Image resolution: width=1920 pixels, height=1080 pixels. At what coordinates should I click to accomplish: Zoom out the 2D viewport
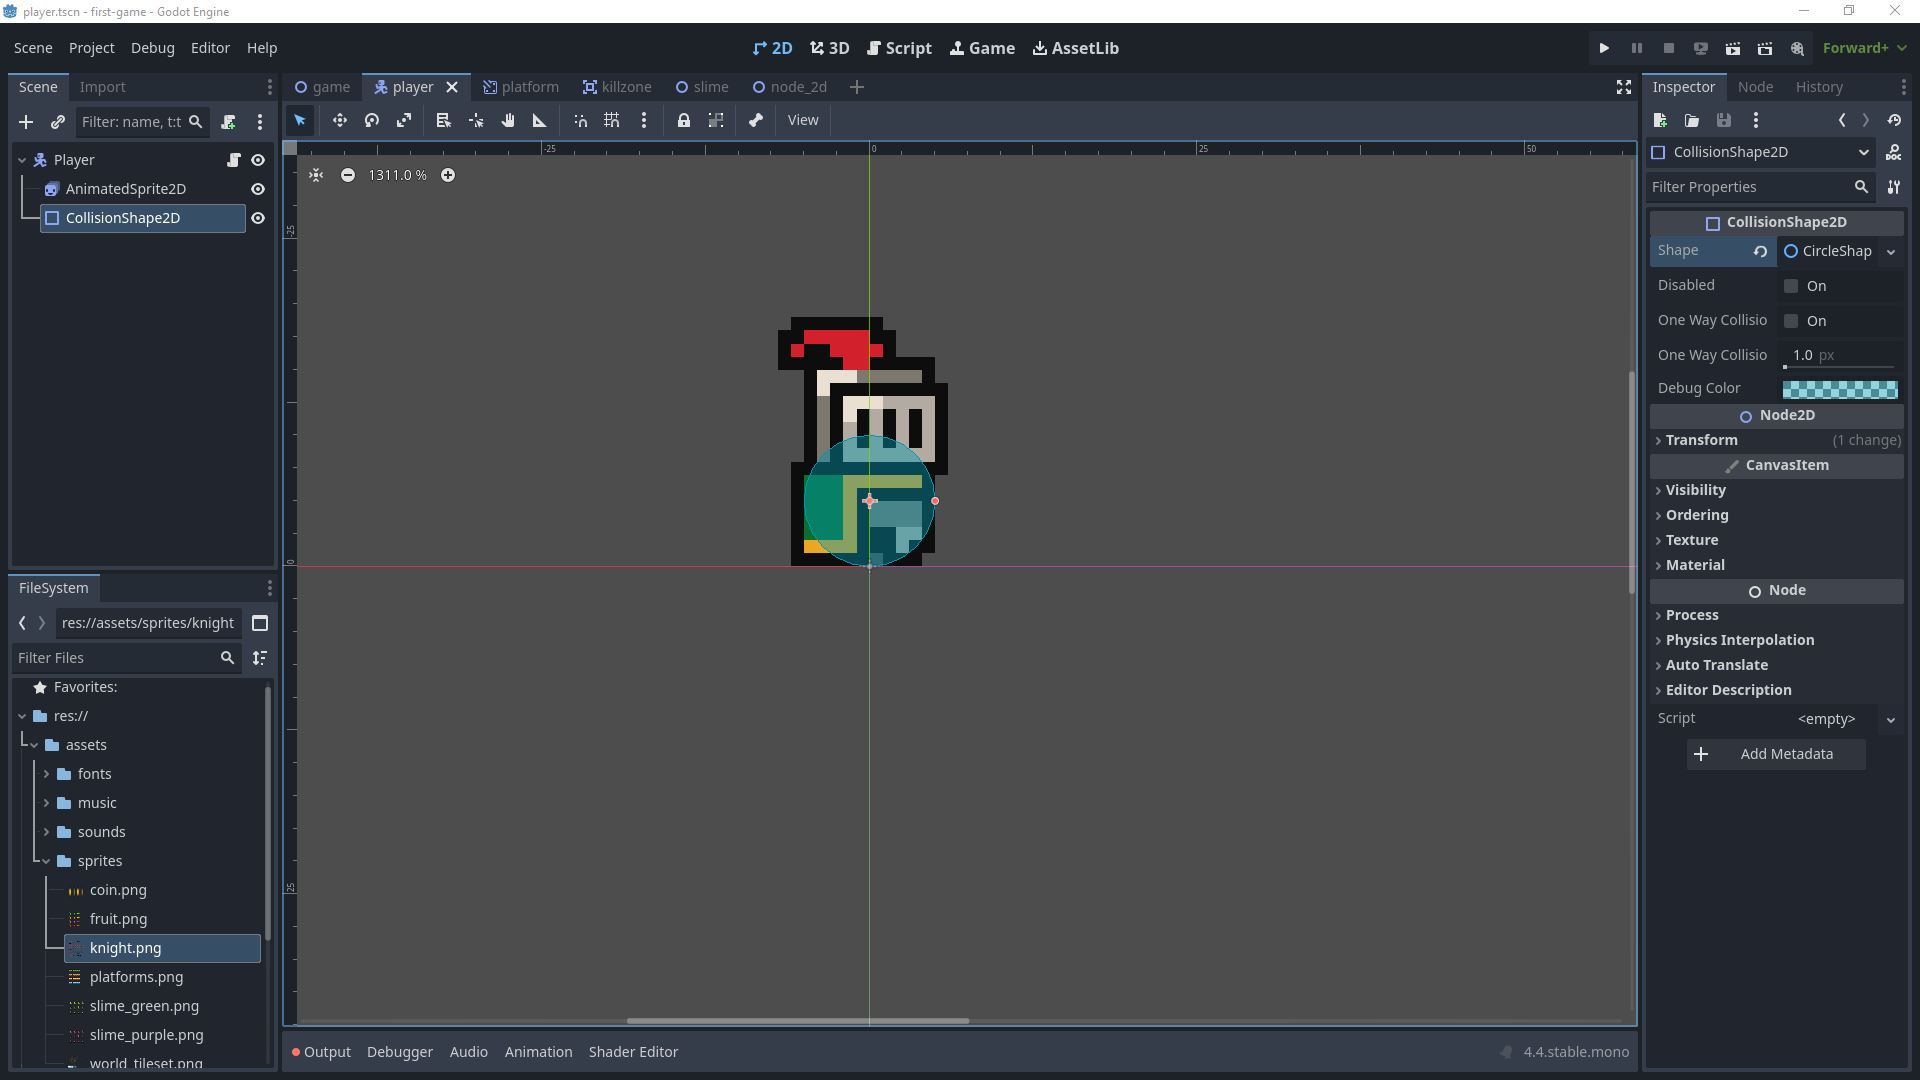click(x=348, y=175)
